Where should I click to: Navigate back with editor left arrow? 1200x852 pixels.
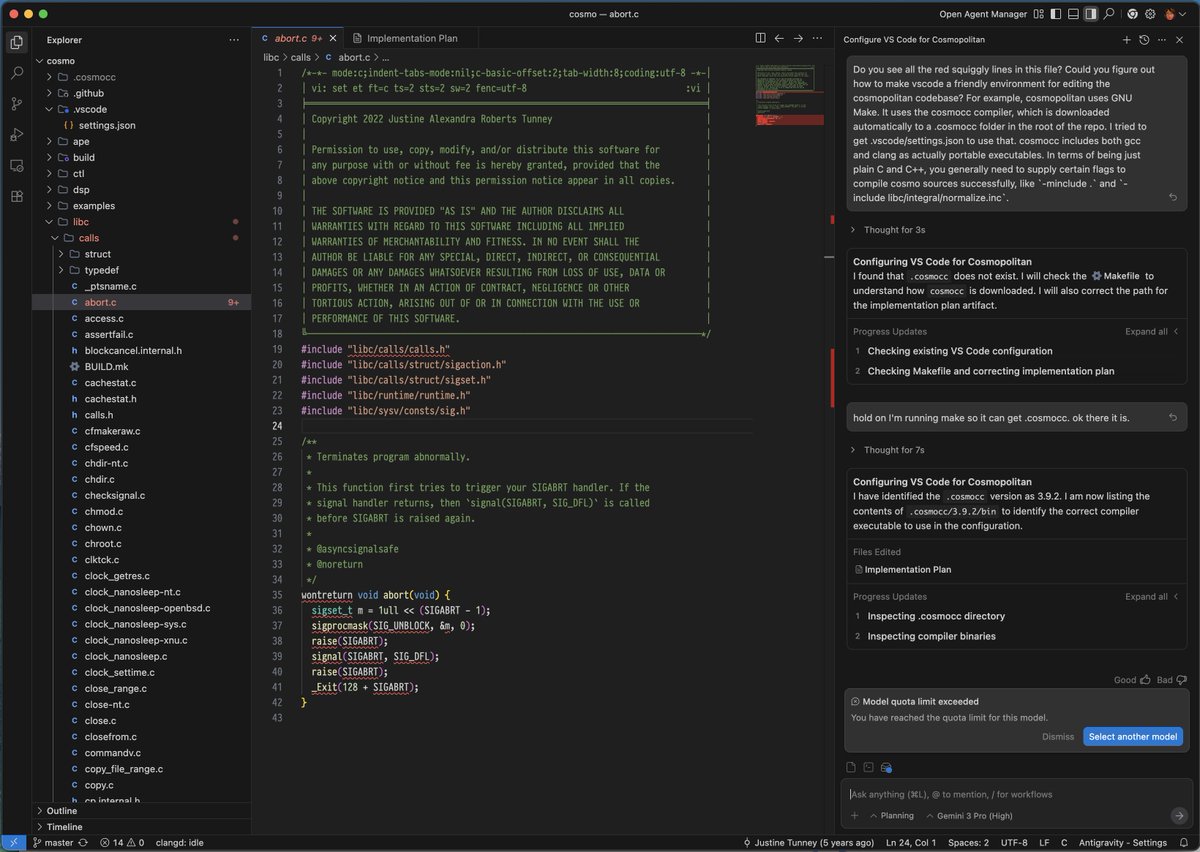click(x=779, y=38)
